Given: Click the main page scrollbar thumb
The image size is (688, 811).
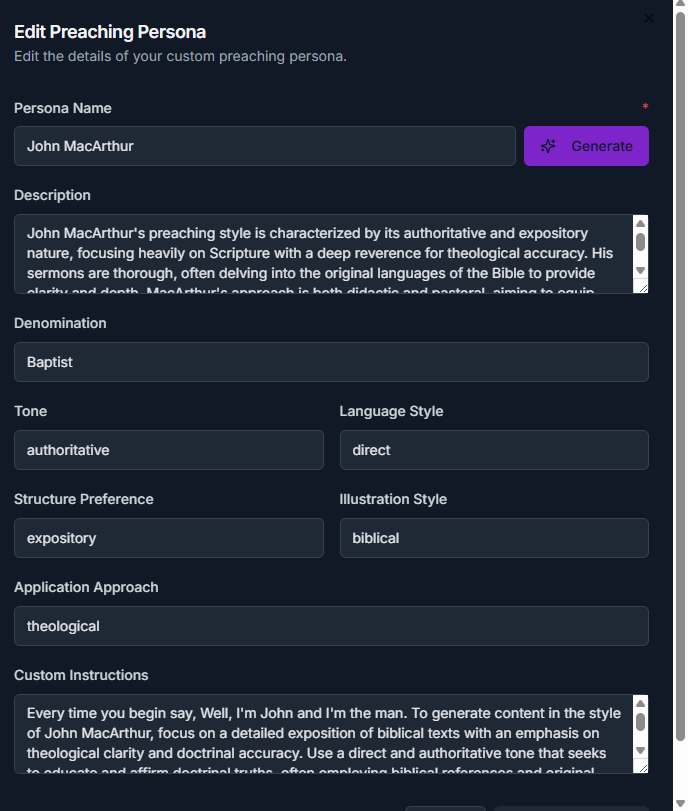Looking at the screenshot, I should [x=681, y=375].
